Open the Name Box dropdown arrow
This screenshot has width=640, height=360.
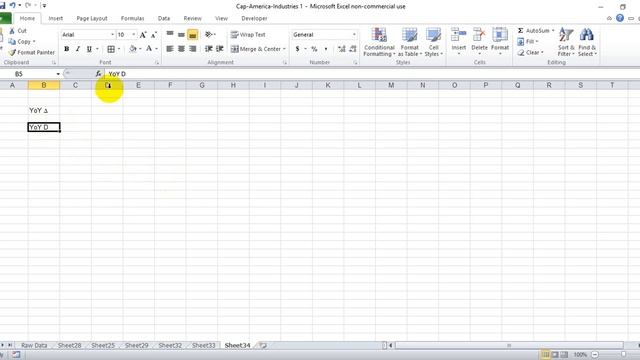coord(58,74)
